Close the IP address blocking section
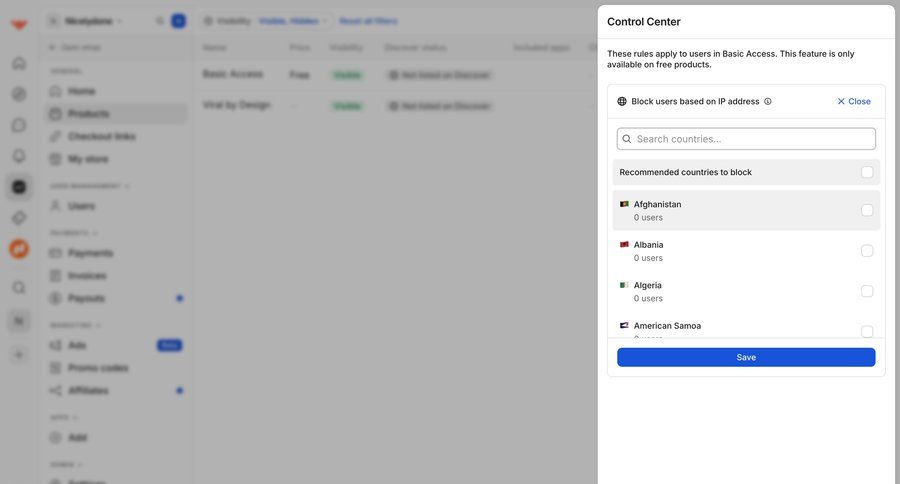The width and height of the screenshot is (900, 484). click(x=853, y=101)
